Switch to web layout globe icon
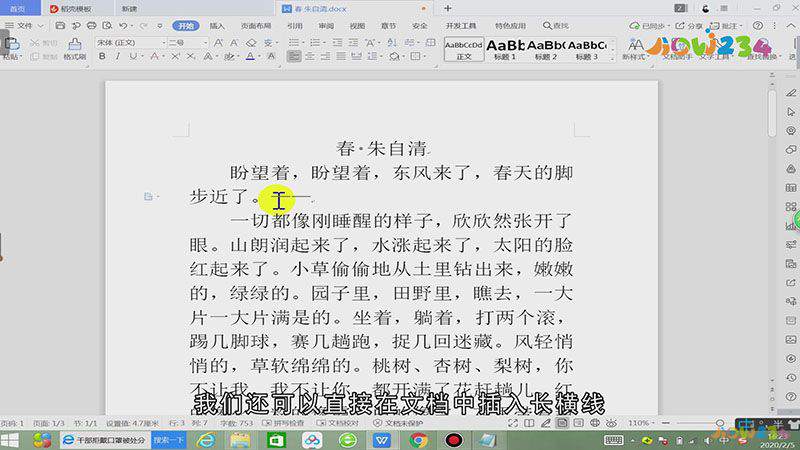Viewport: 800px width, 450px height. pos(595,423)
